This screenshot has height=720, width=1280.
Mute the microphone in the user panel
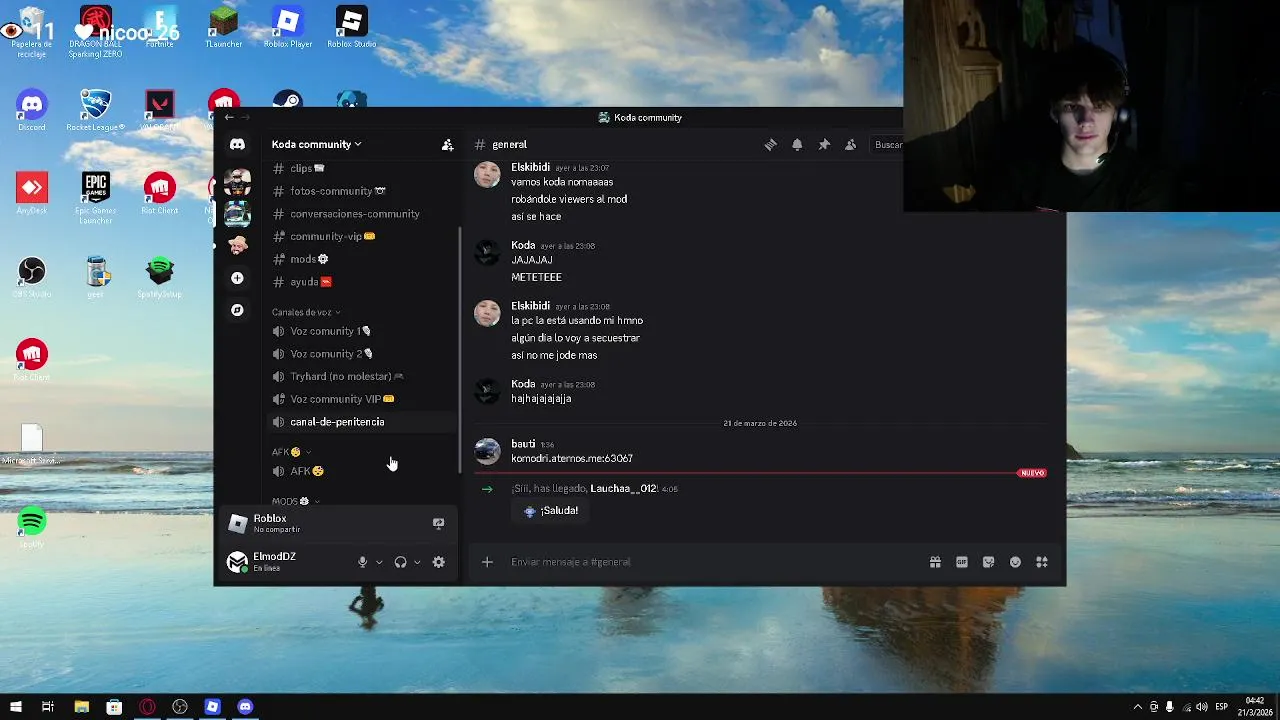[x=363, y=562]
